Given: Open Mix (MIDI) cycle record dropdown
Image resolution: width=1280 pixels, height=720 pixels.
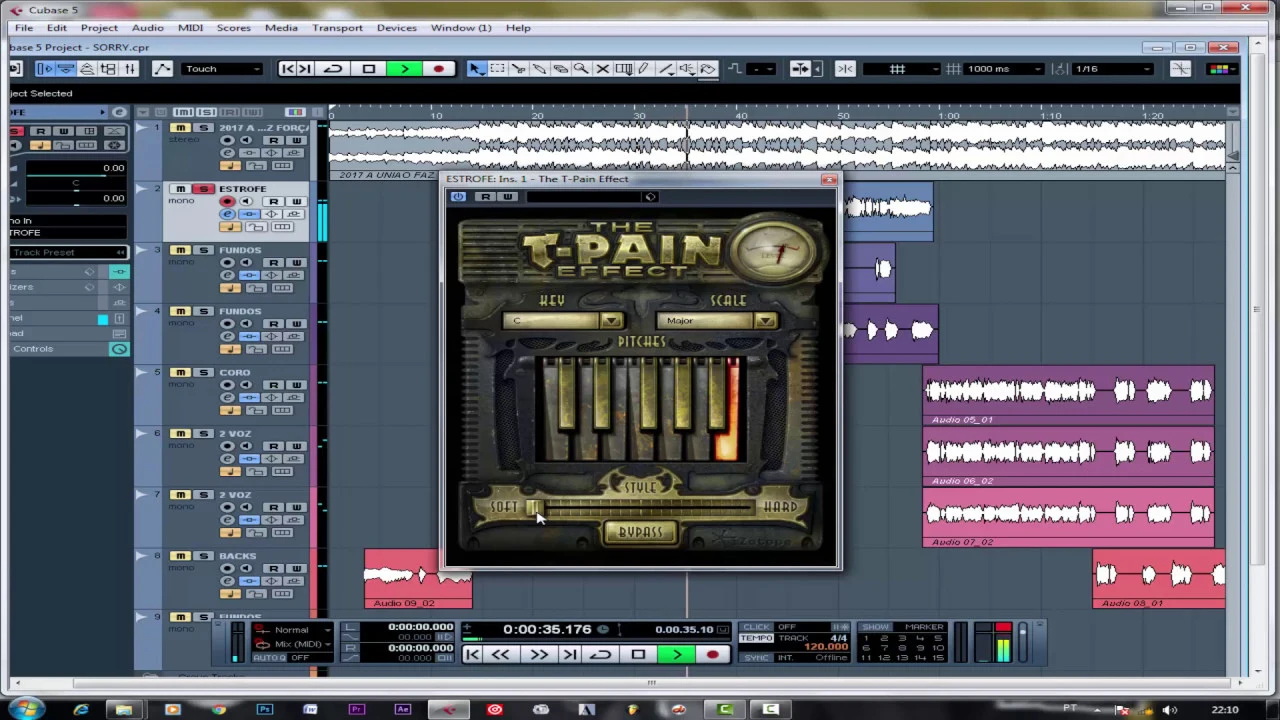Looking at the screenshot, I should tap(293, 643).
